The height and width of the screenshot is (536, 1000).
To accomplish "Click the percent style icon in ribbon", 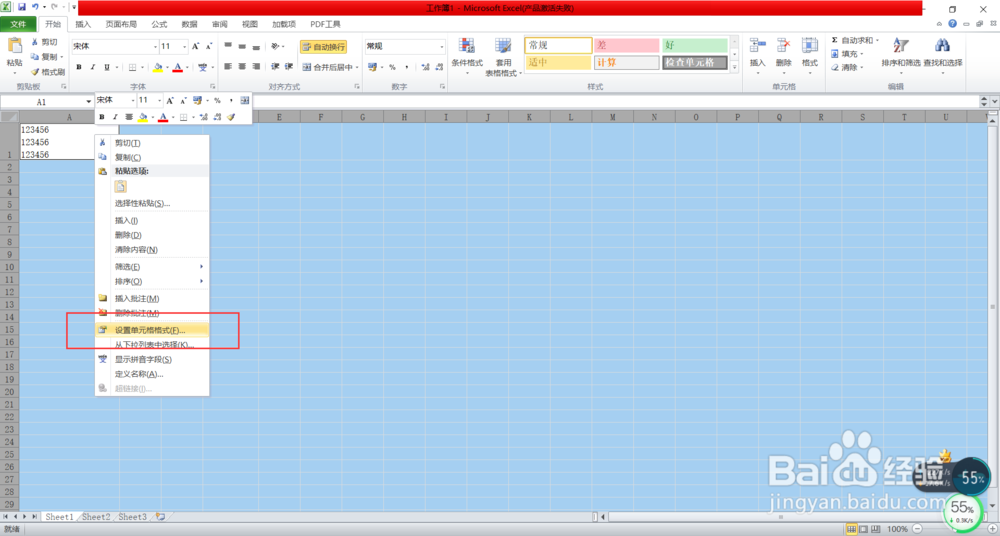I will coord(392,67).
